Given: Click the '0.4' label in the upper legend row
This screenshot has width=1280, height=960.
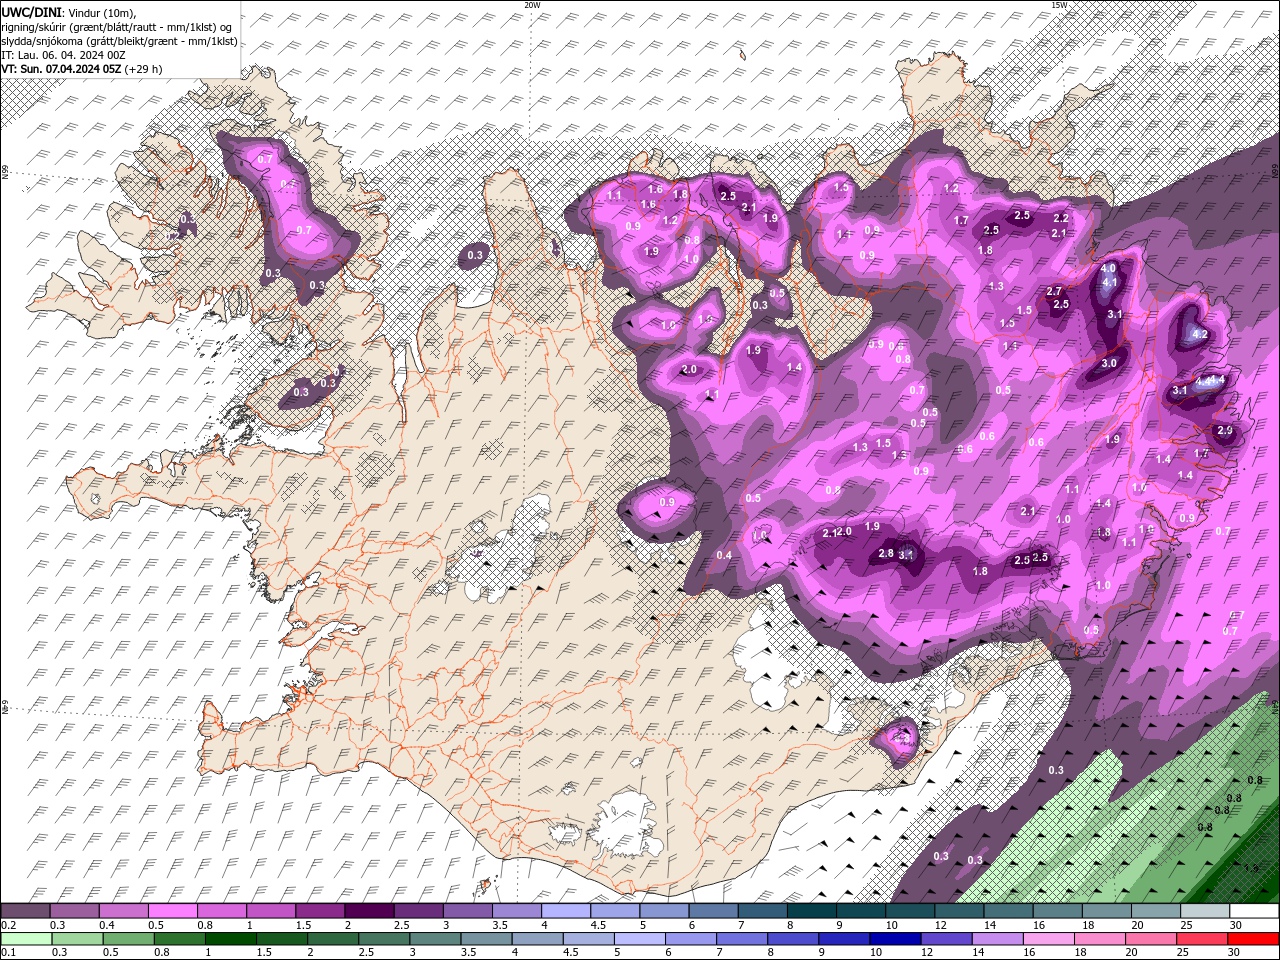Looking at the screenshot, I should point(106,925).
